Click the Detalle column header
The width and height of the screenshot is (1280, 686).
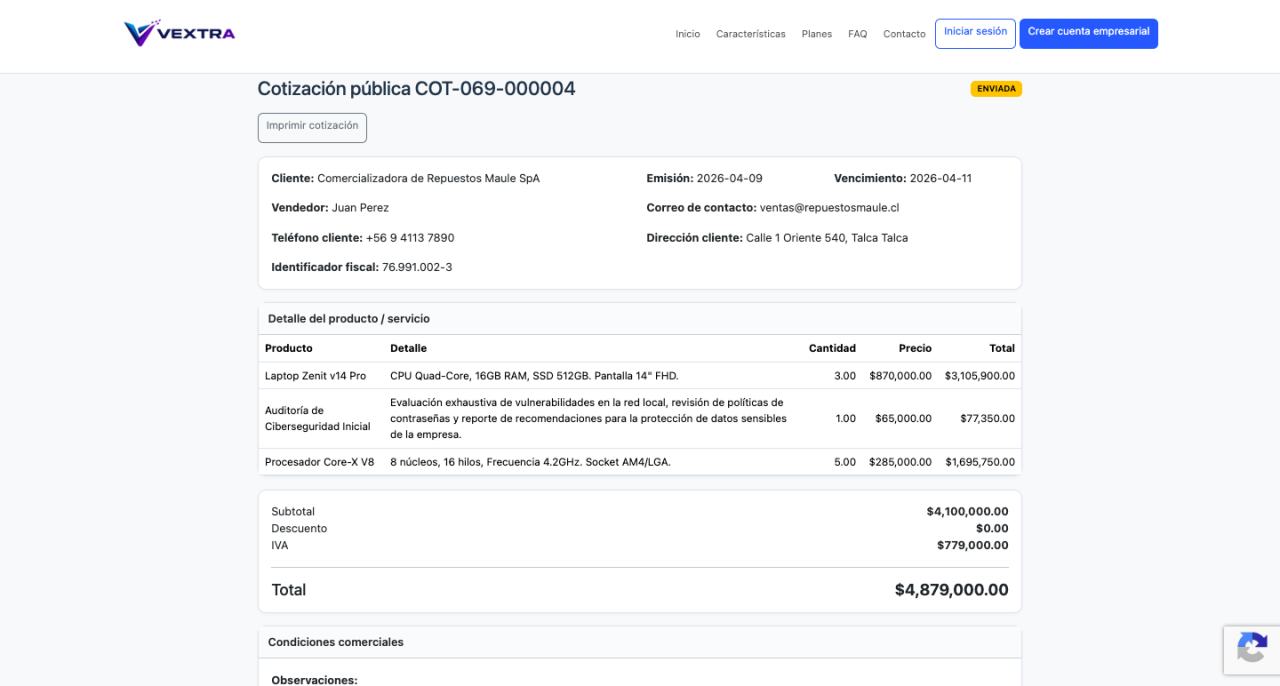[408, 348]
